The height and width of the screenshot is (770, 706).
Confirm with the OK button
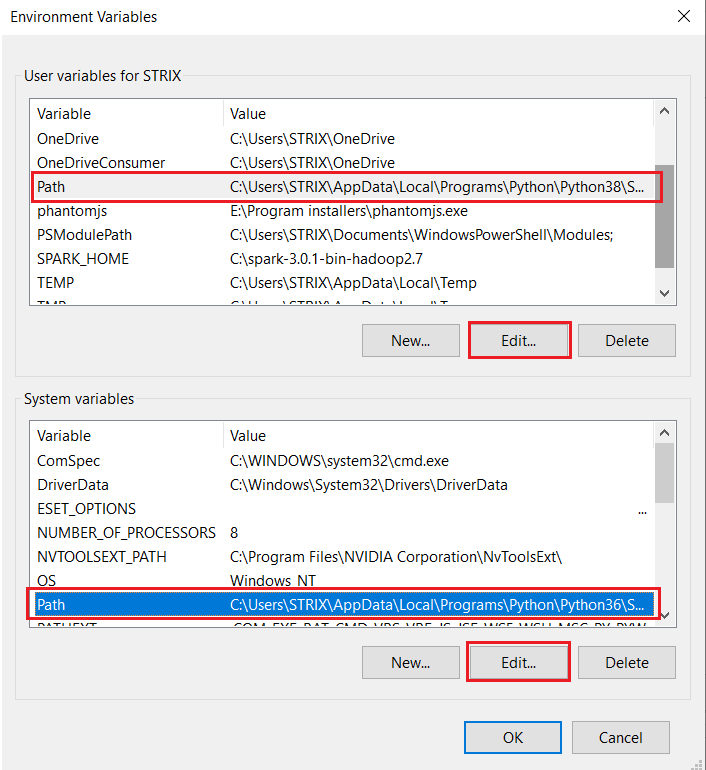(512, 738)
